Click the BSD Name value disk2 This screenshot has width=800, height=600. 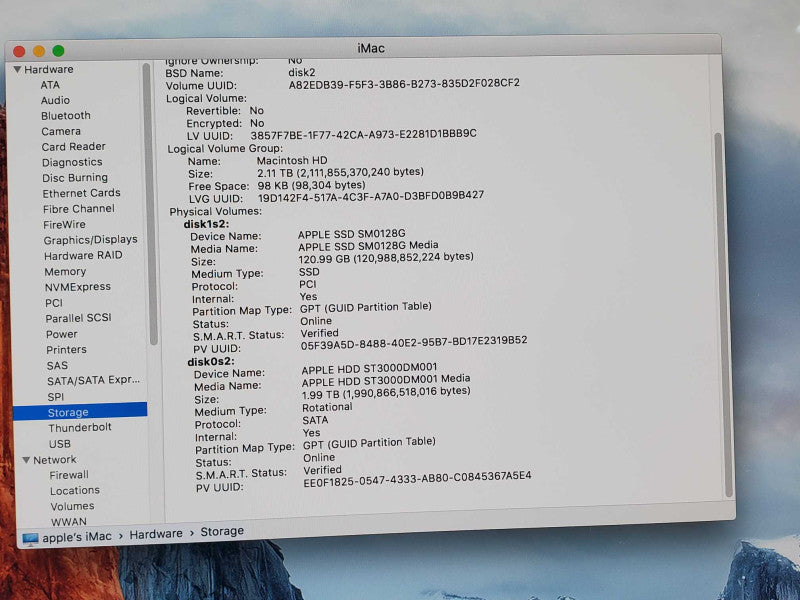click(x=302, y=72)
